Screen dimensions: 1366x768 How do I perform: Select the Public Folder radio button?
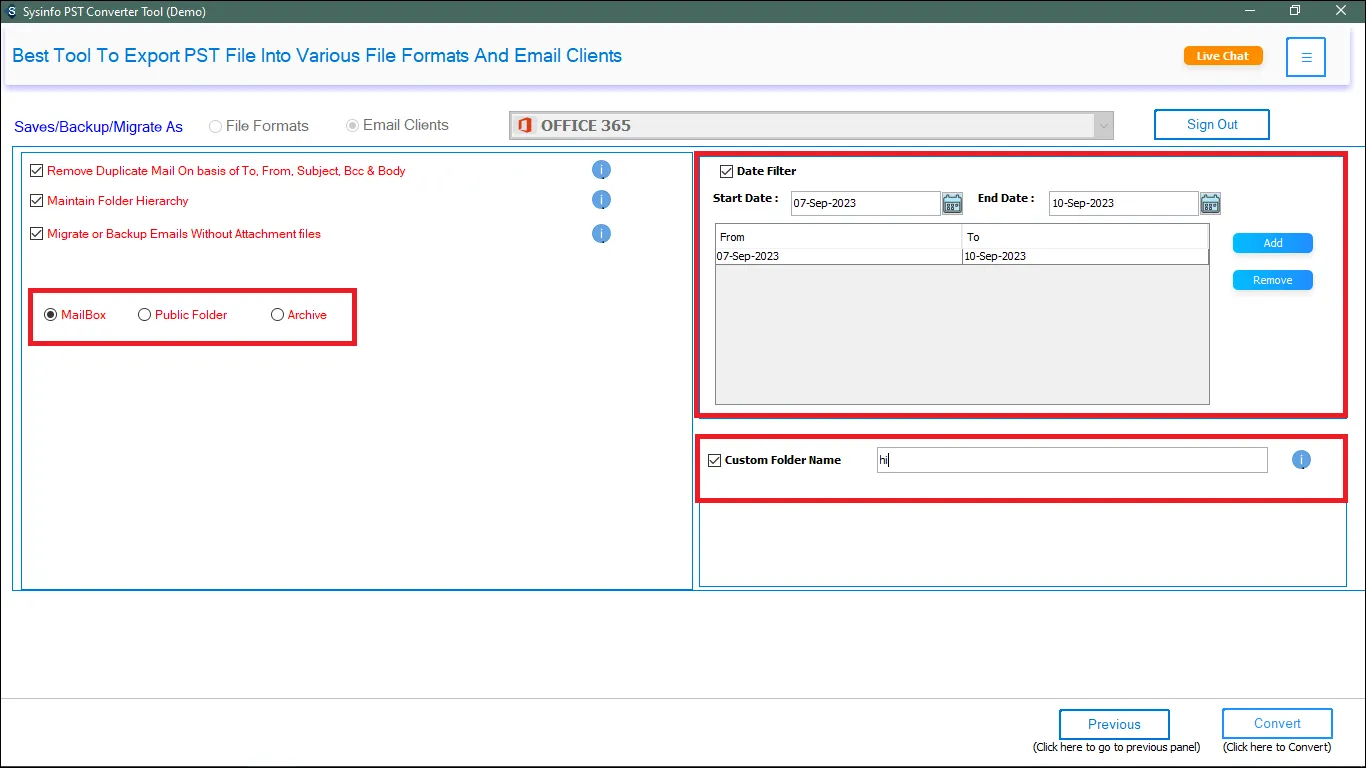pos(145,315)
